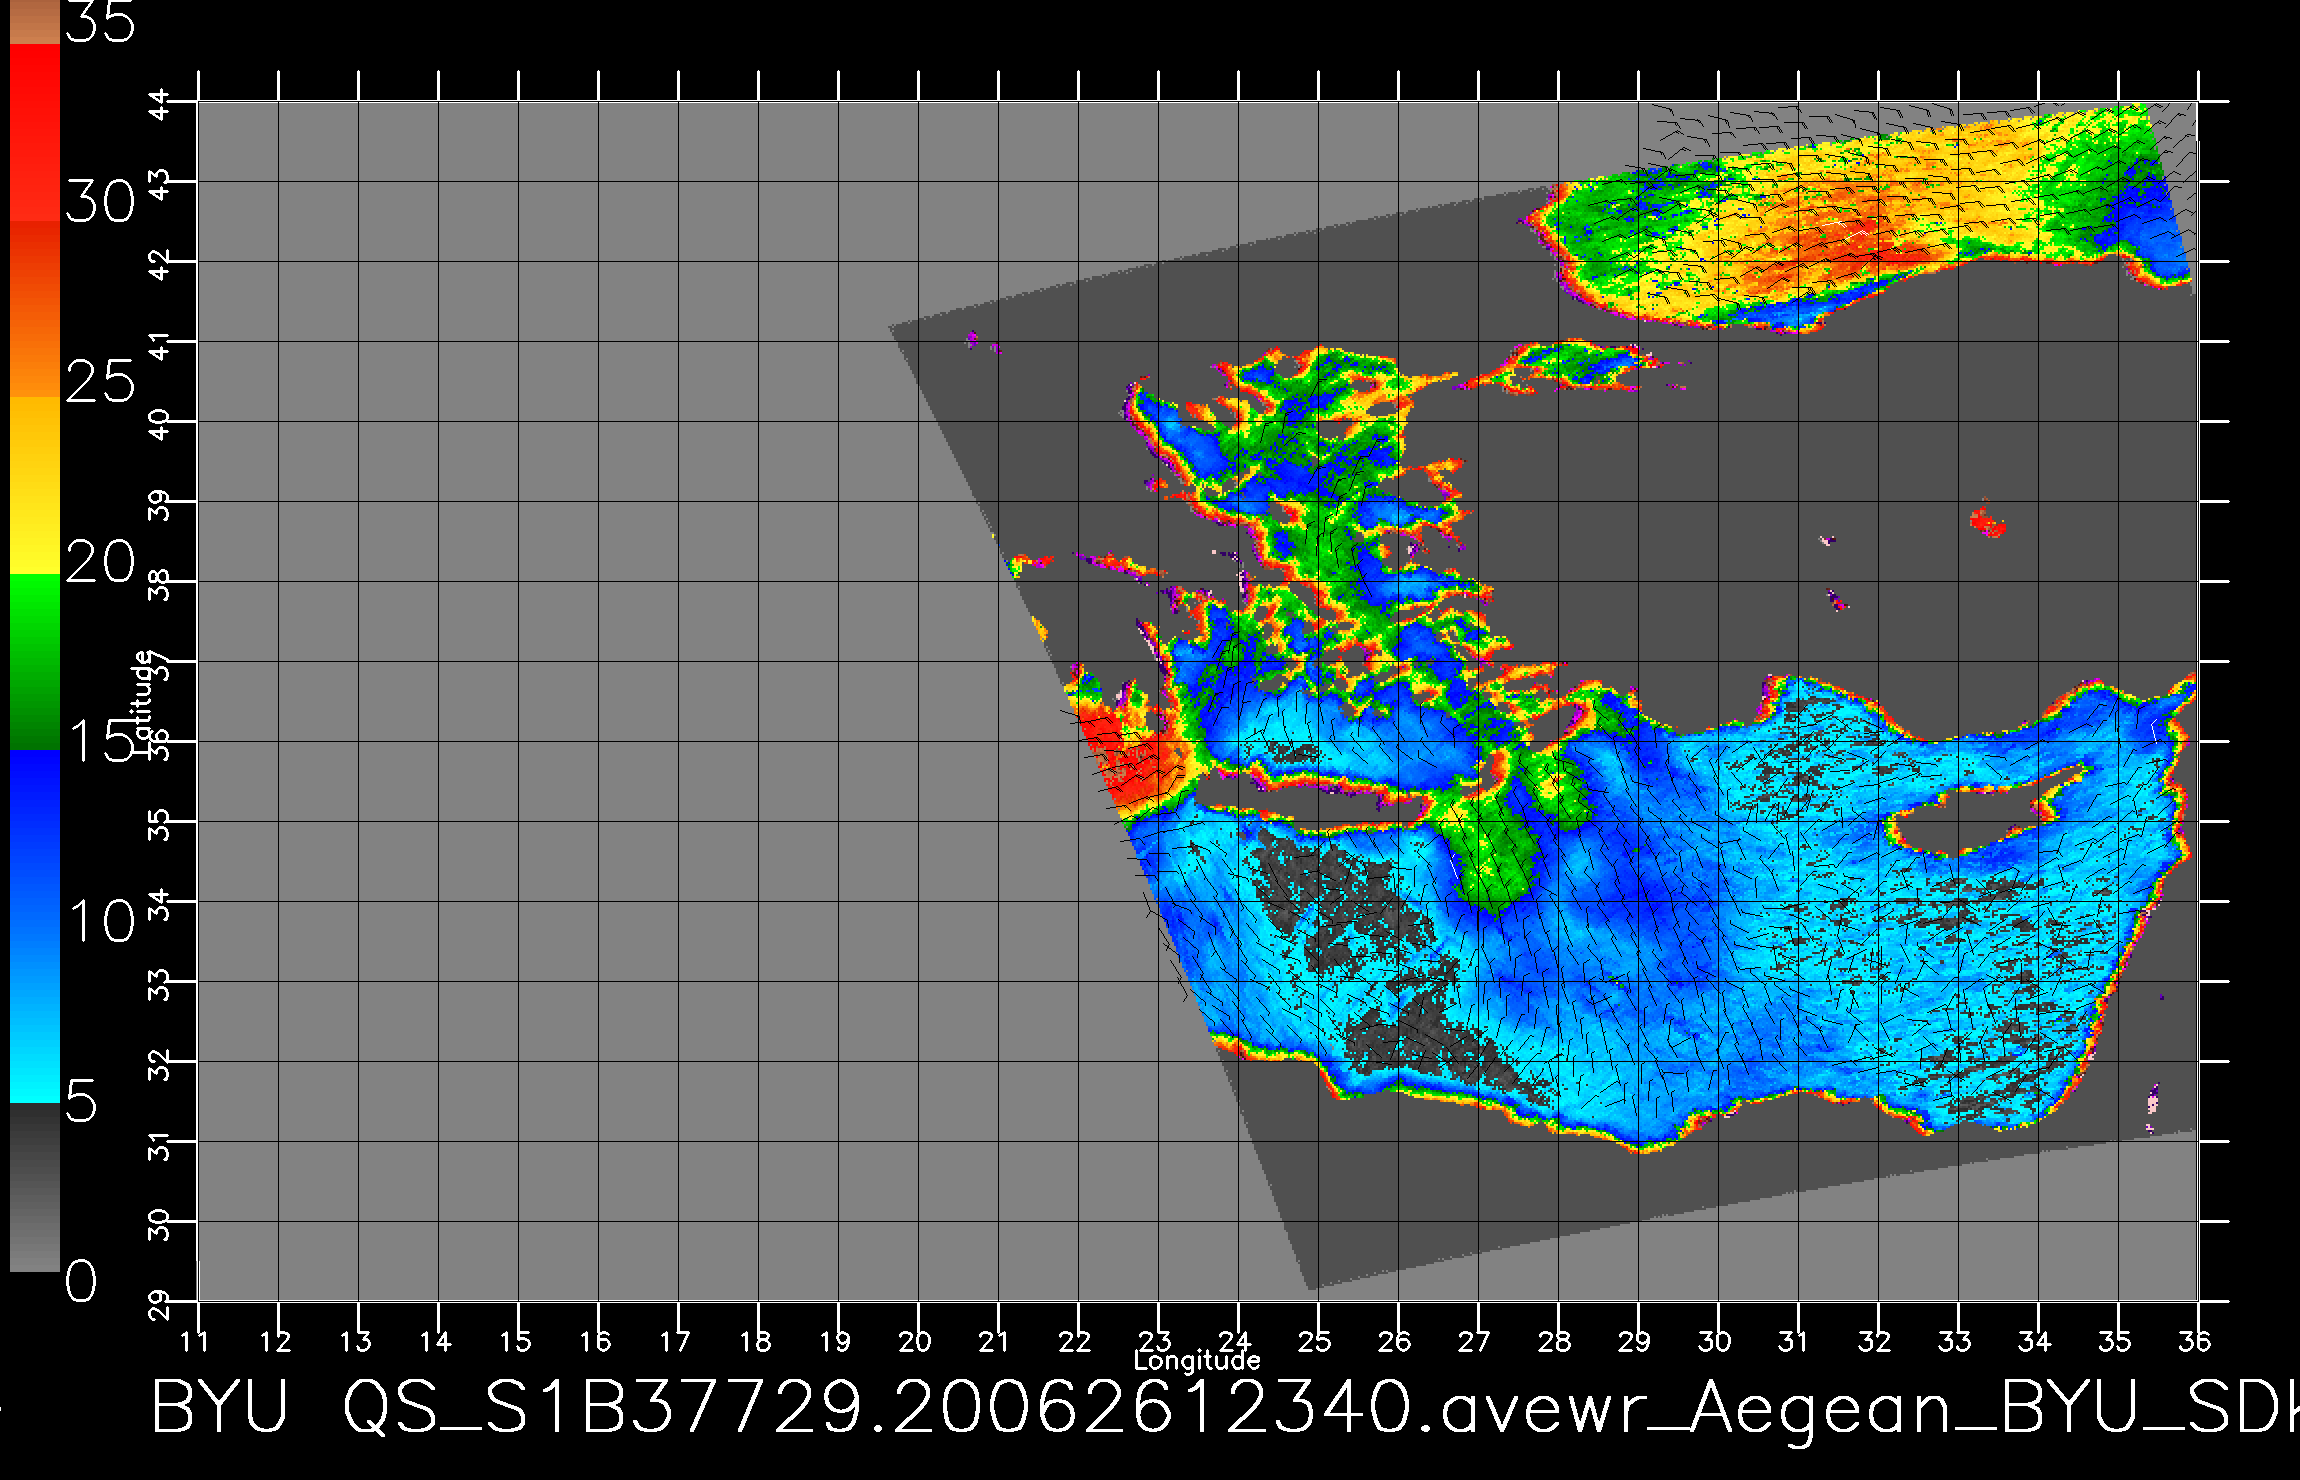Screen dimensions: 2300x1480
Task: Click the color bar scale value 25
Action: 100,381
